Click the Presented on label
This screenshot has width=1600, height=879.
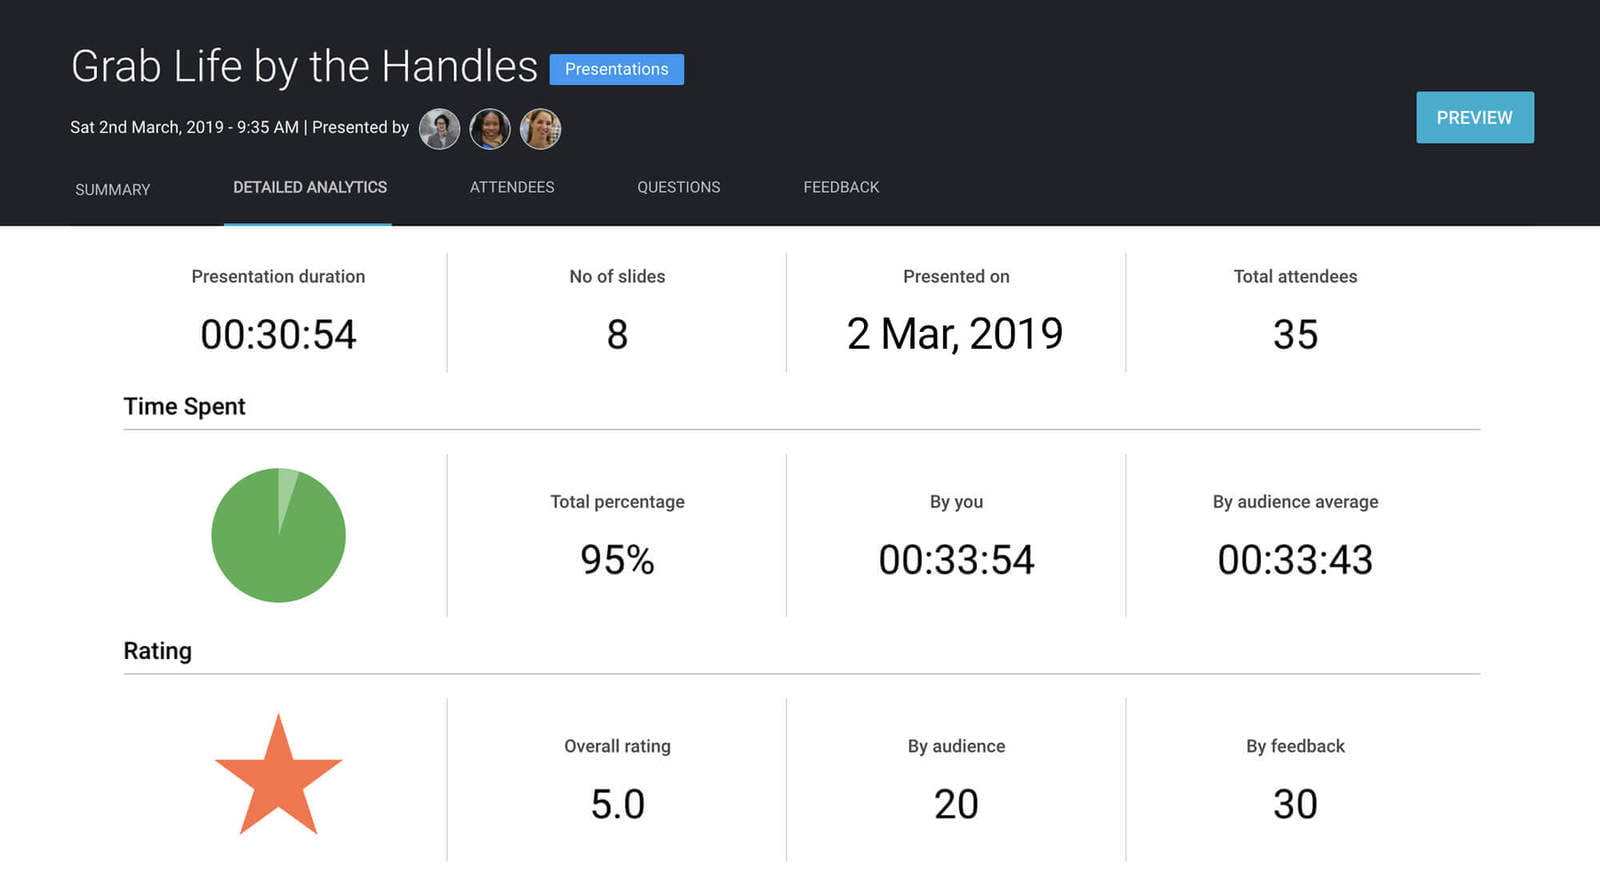[x=956, y=276]
